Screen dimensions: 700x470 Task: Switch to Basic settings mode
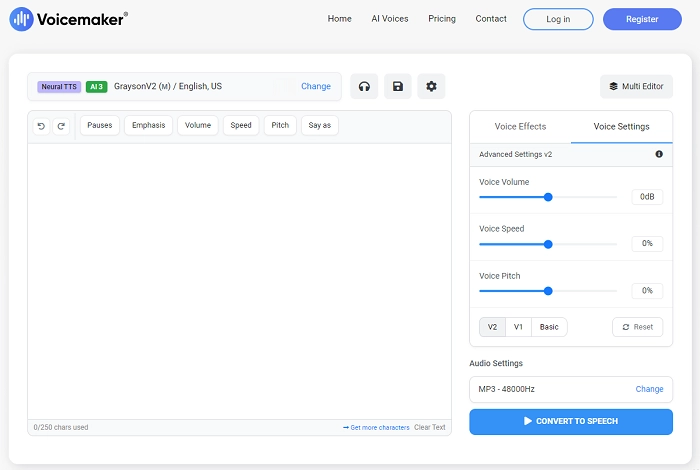pyautogui.click(x=549, y=327)
